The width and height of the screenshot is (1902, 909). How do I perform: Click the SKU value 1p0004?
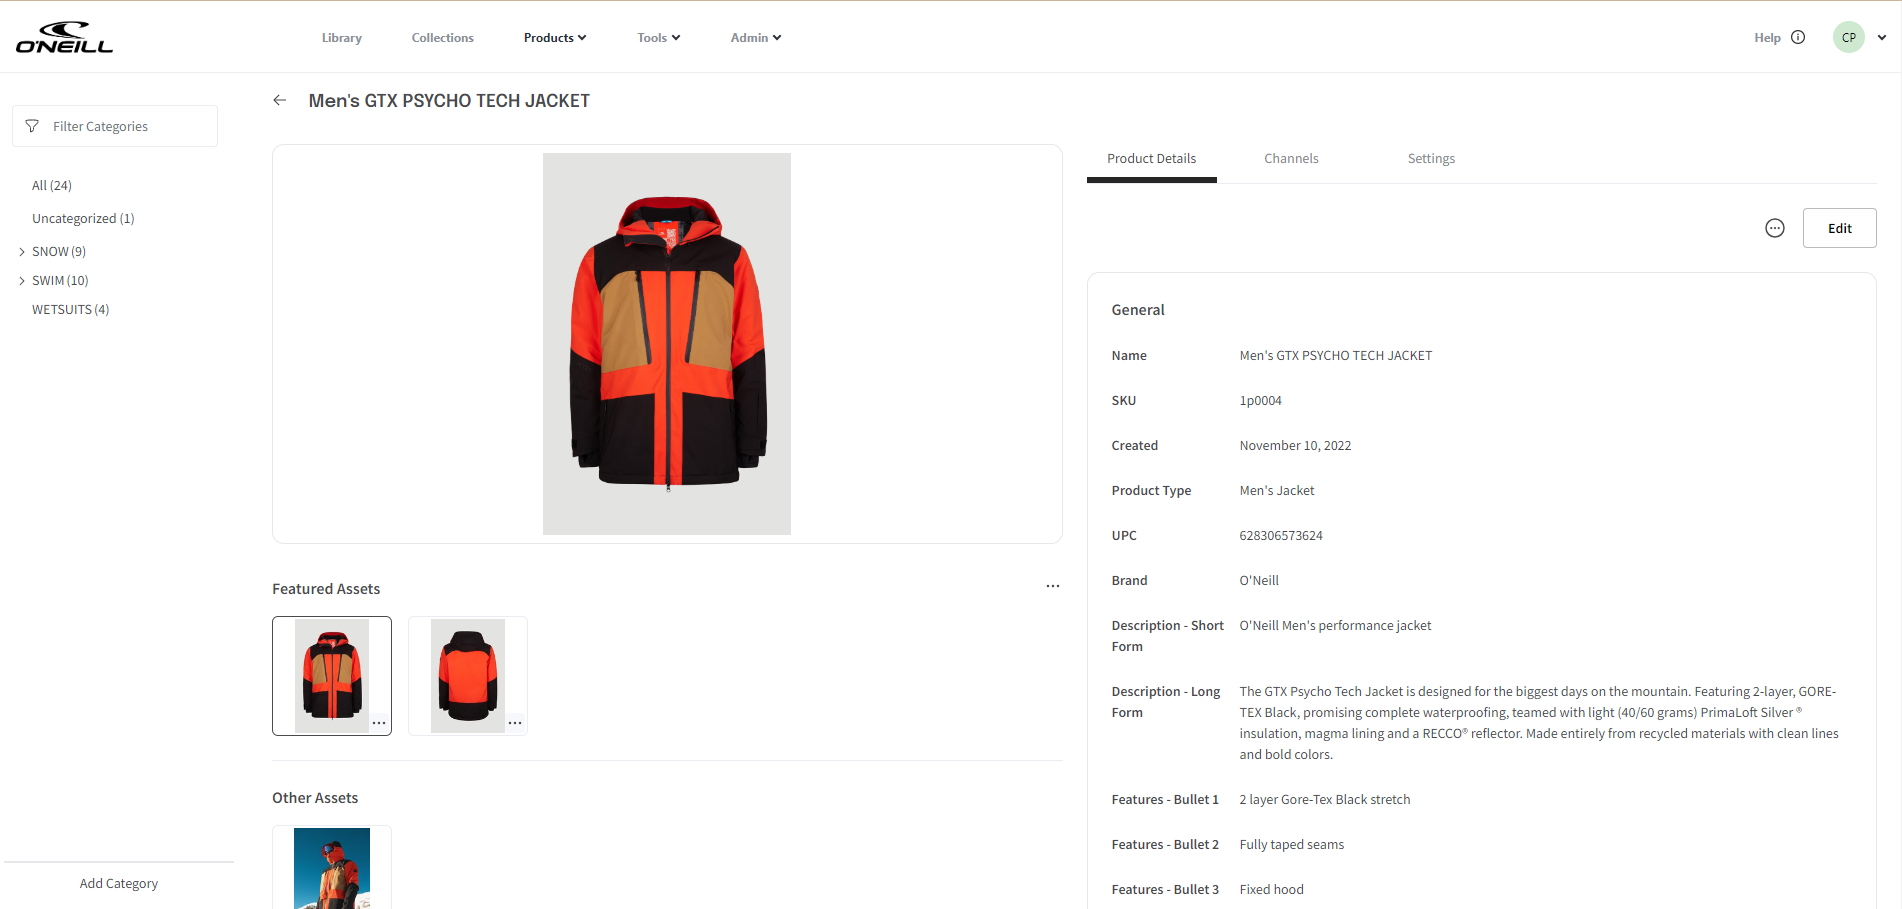[1261, 400]
